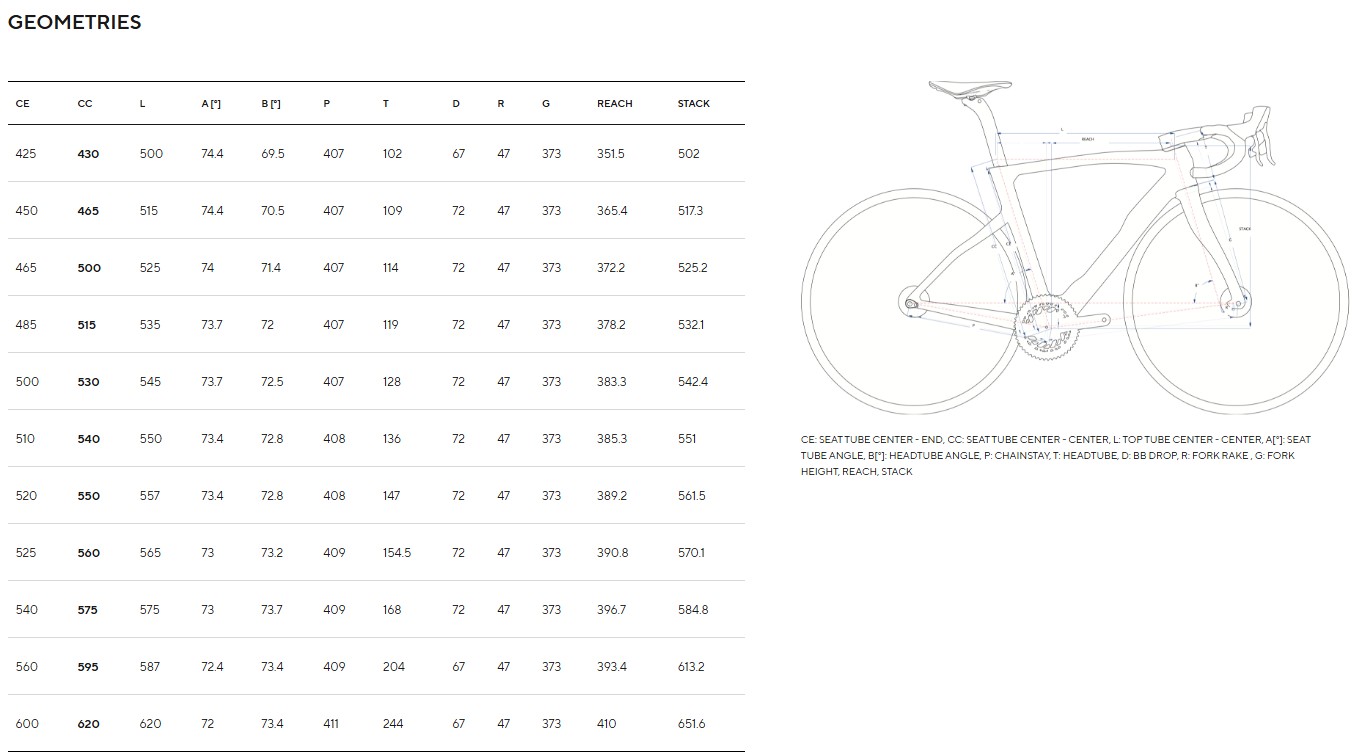Image resolution: width=1354 pixels, height=755 pixels.
Task: Select the bold 430 size value
Action: point(88,154)
